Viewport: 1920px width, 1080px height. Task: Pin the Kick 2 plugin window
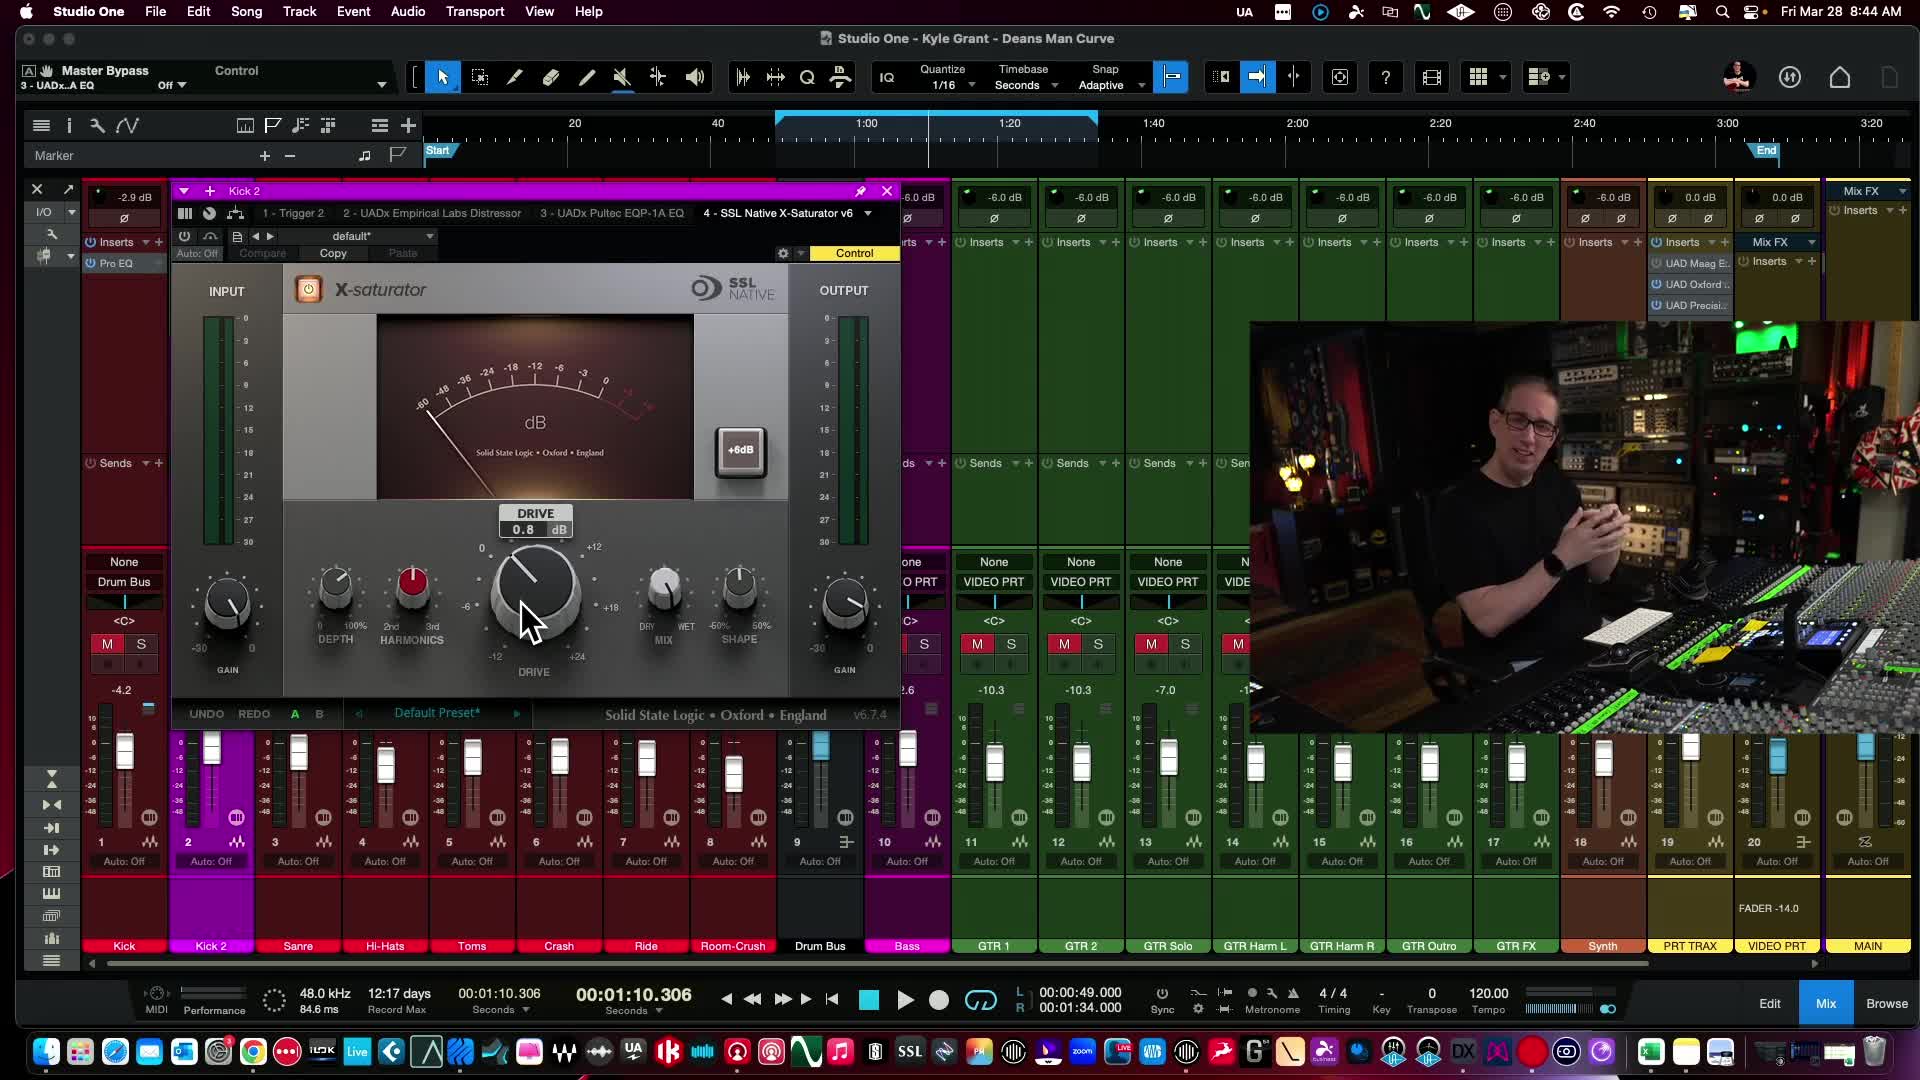[860, 191]
